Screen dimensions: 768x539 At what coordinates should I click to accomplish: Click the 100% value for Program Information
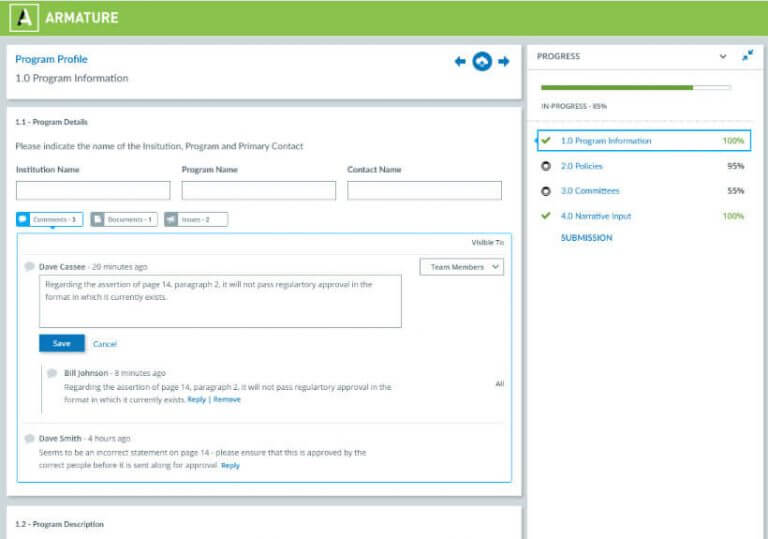click(733, 141)
